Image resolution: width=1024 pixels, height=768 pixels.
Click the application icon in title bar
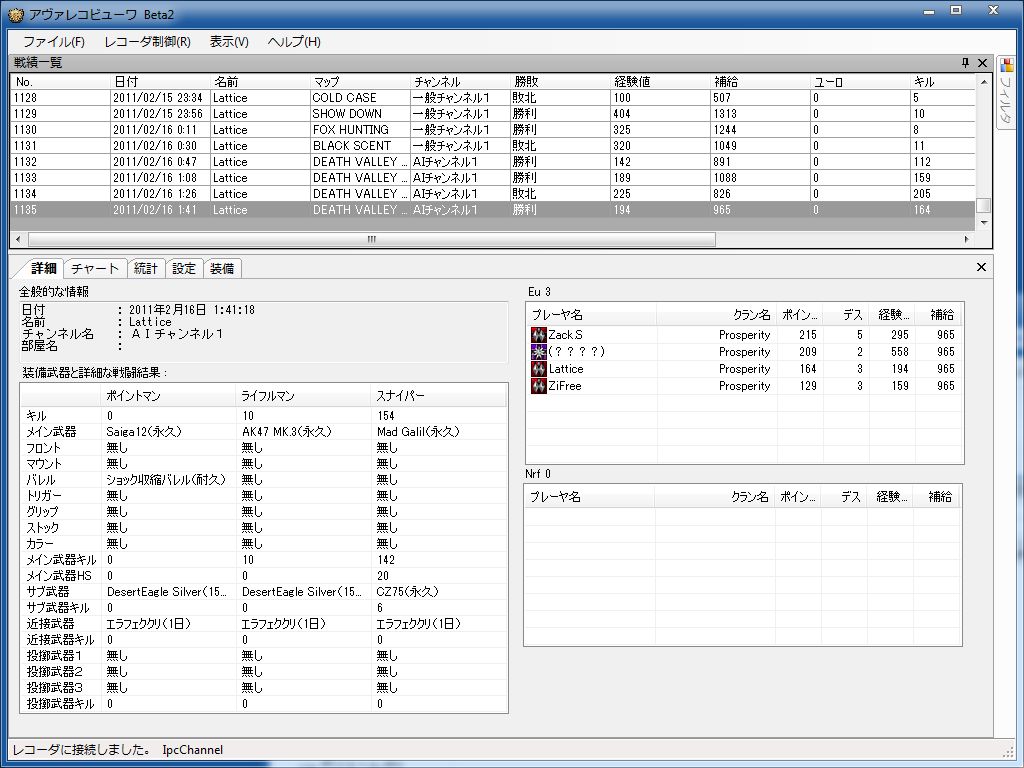[x=16, y=14]
